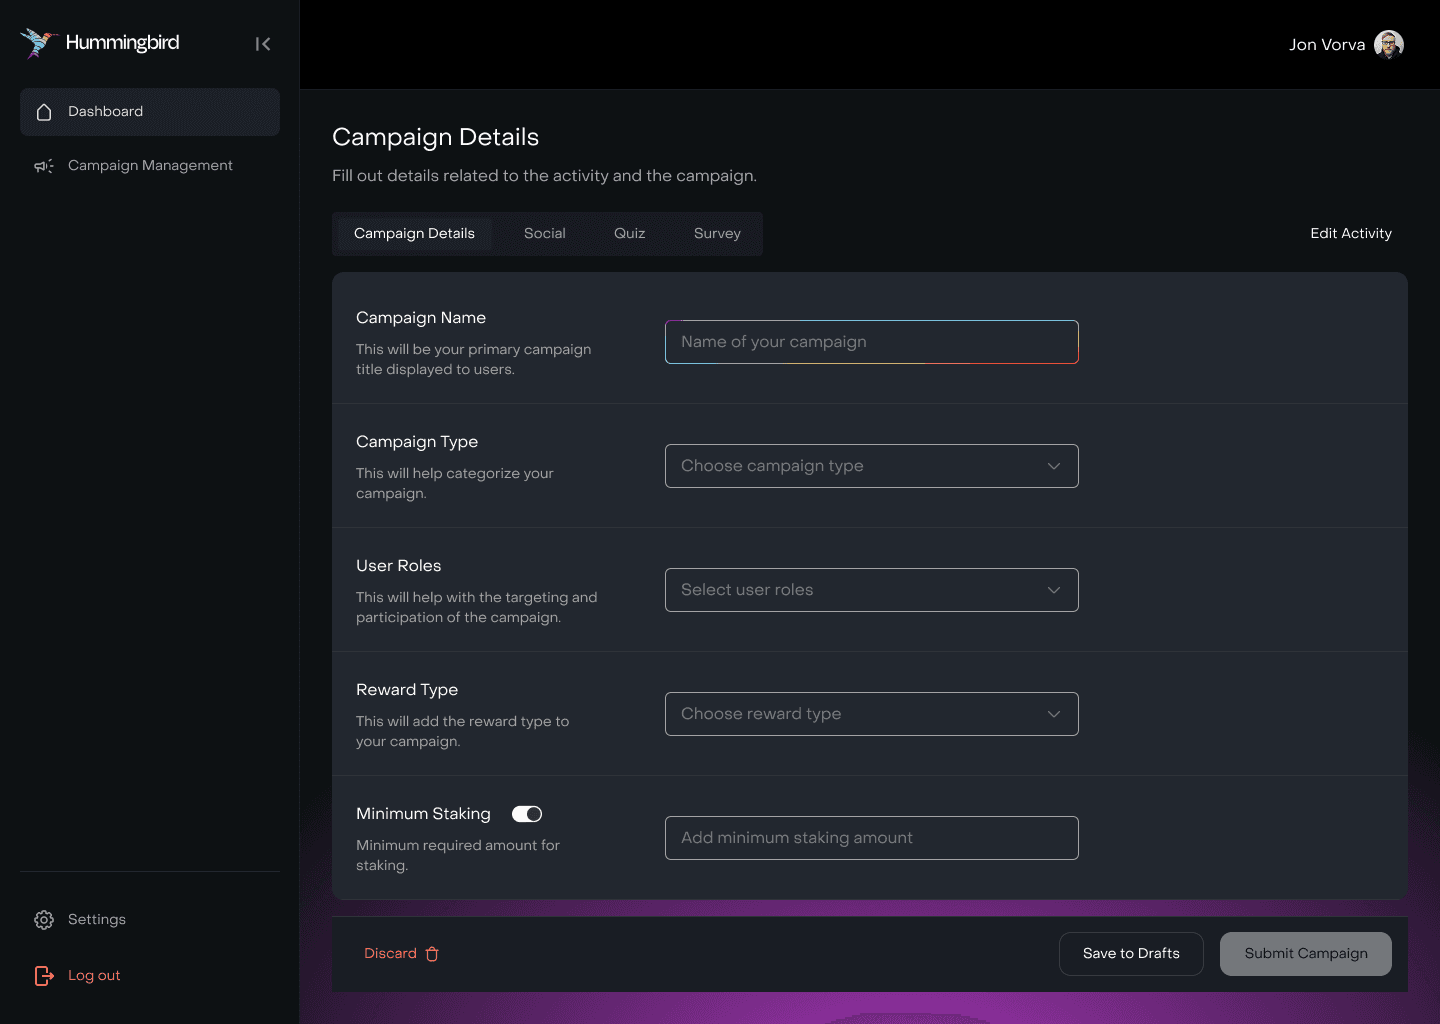Switch to the Campaign Details tab
Viewport: 1440px width, 1024px height.
pos(414,234)
